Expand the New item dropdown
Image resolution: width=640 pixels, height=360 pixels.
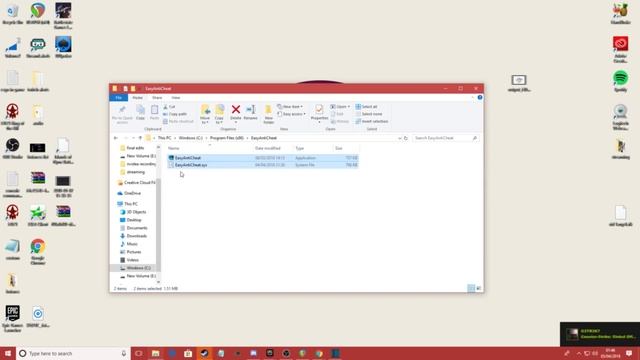[290, 107]
